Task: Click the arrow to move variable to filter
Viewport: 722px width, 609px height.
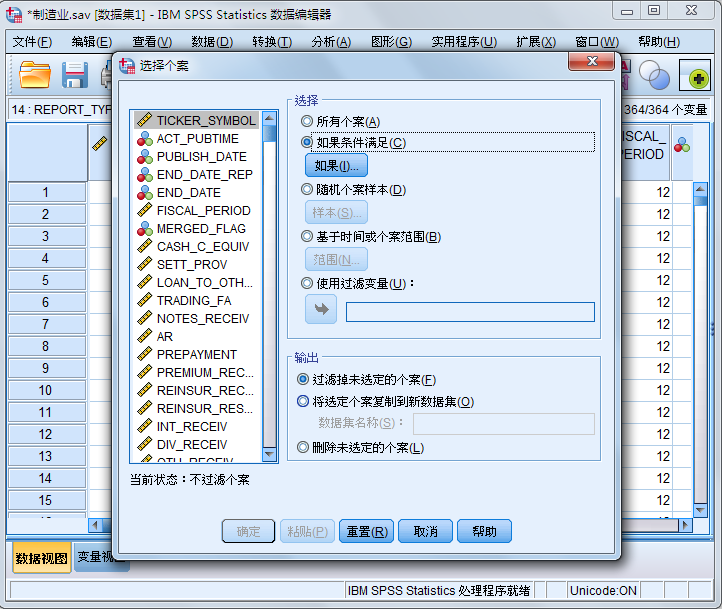Action: point(321,309)
